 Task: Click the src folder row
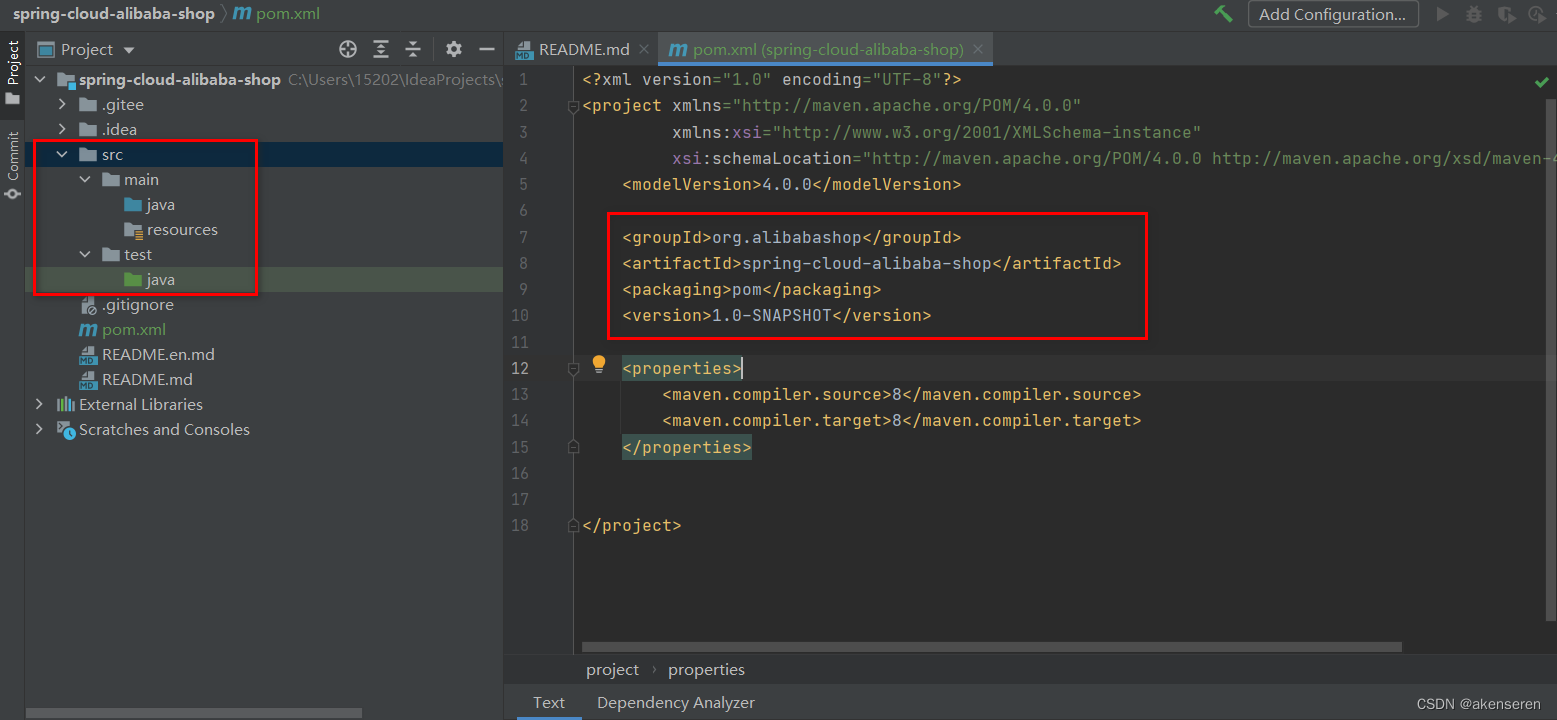264,155
